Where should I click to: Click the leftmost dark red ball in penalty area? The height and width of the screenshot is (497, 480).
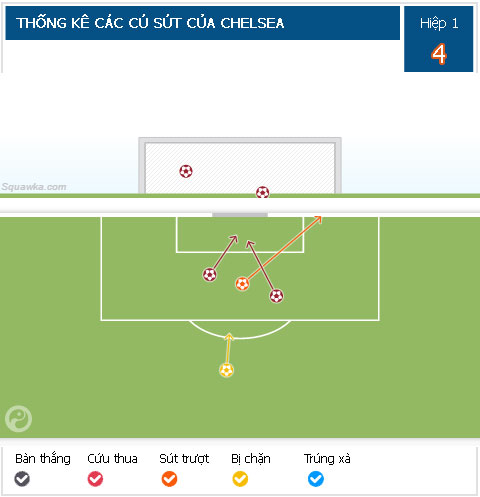pos(210,275)
